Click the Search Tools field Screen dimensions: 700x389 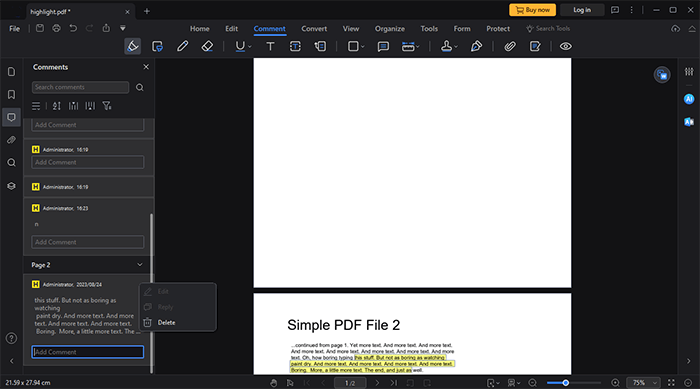548,29
